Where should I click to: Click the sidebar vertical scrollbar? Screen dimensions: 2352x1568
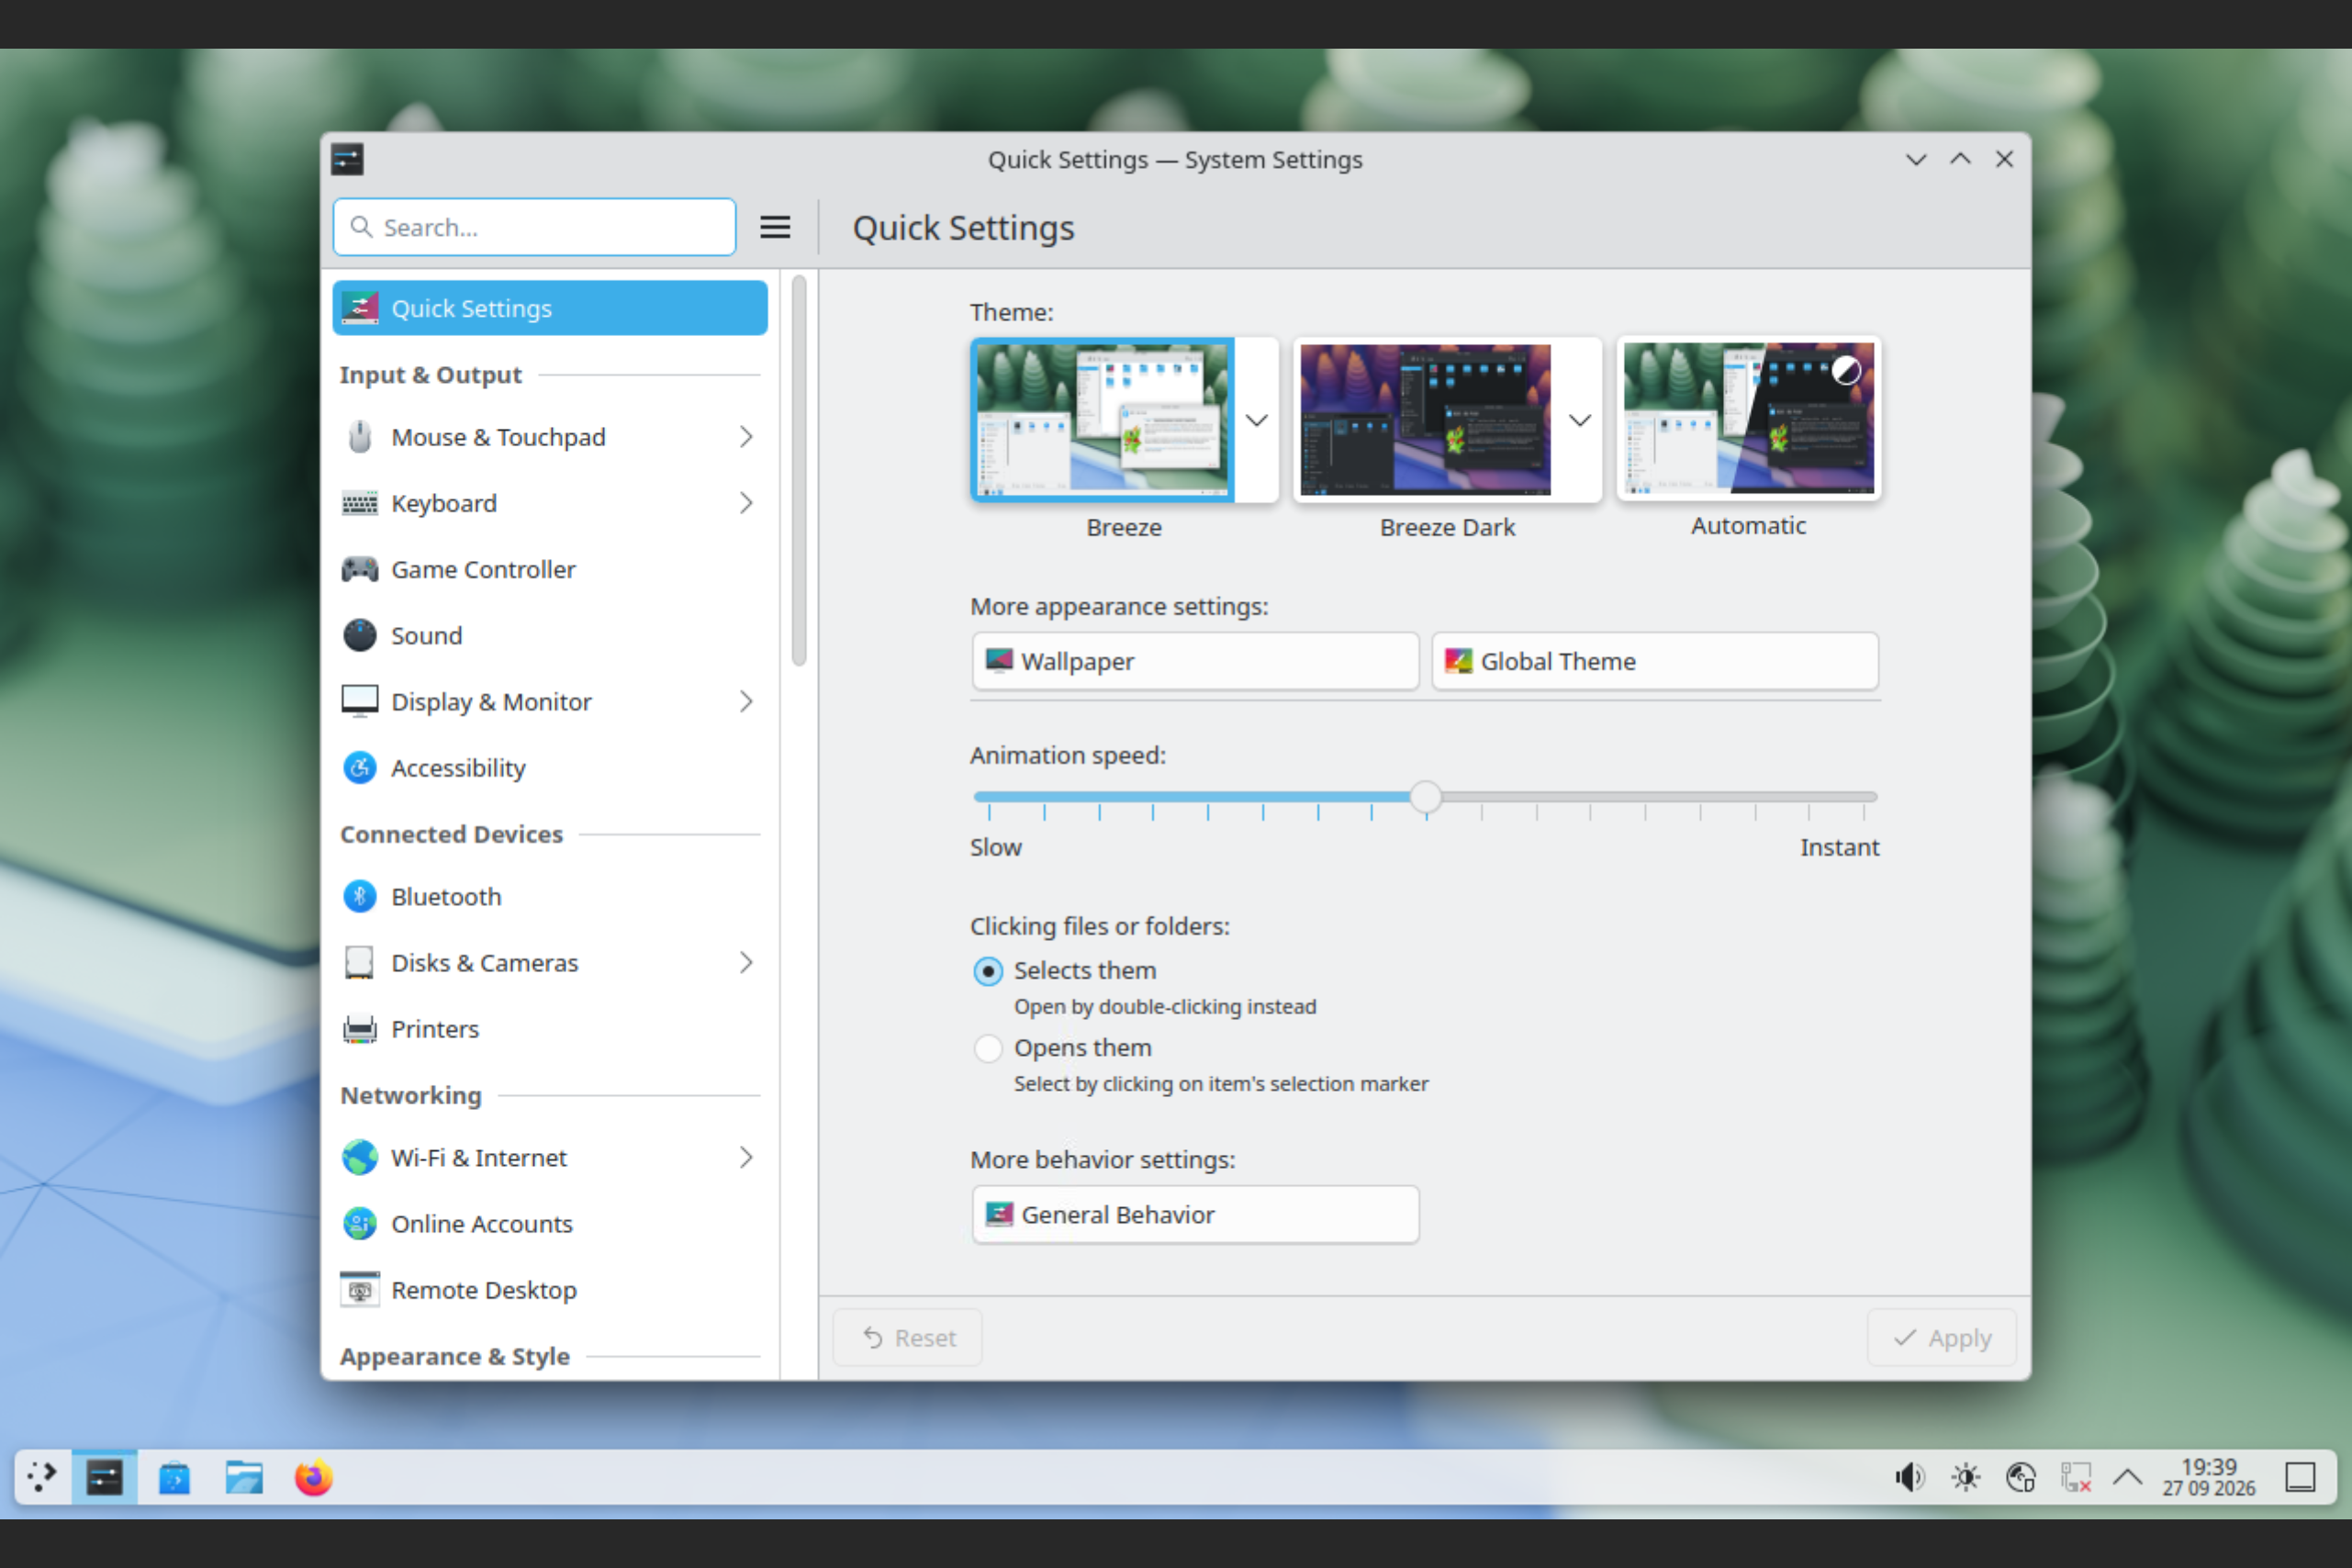tap(798, 471)
